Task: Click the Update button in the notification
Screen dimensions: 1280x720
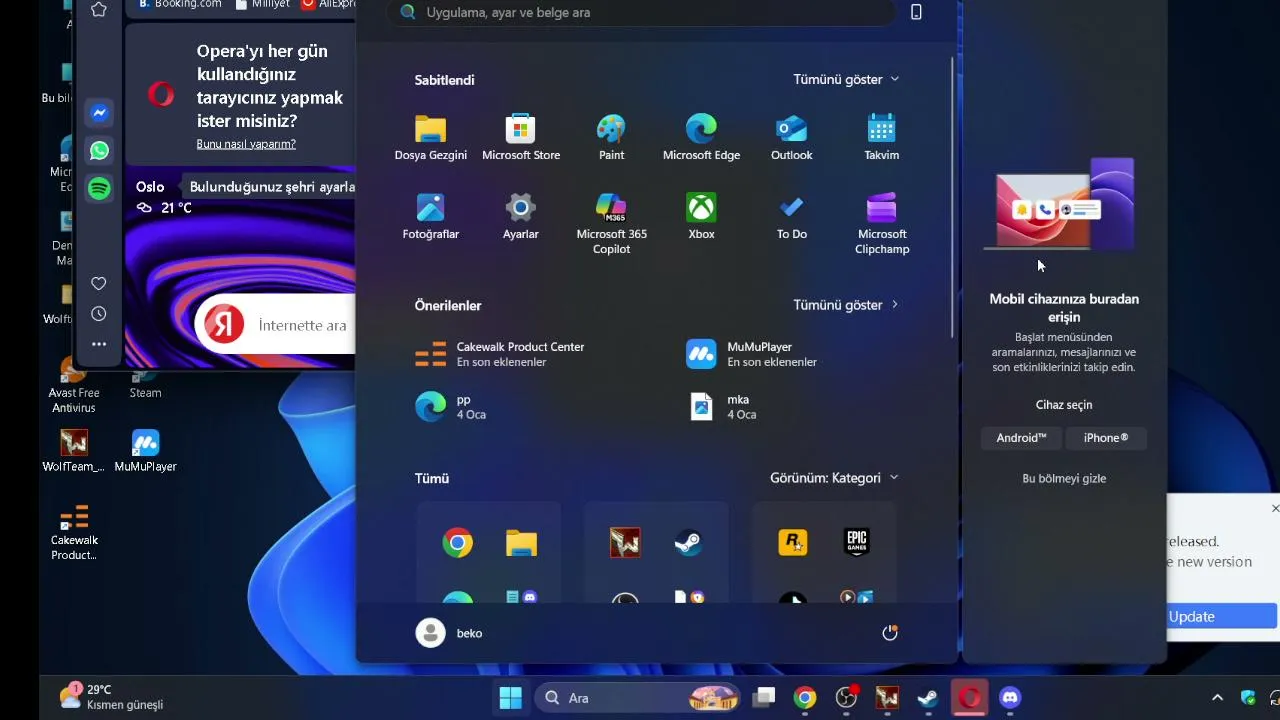Action: click(1222, 616)
